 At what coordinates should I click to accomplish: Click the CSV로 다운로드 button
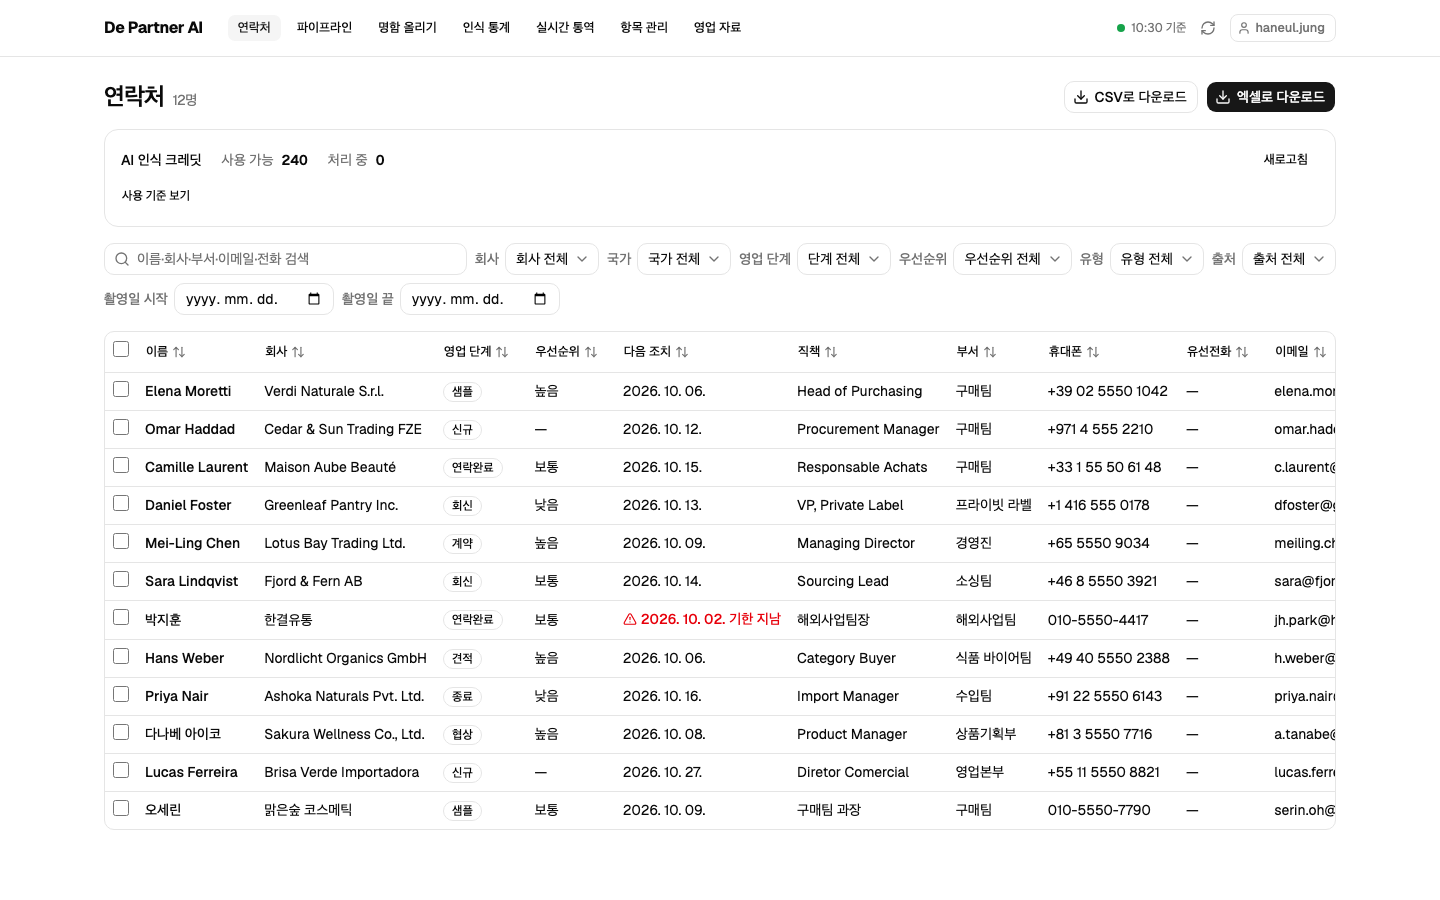pos(1131,97)
